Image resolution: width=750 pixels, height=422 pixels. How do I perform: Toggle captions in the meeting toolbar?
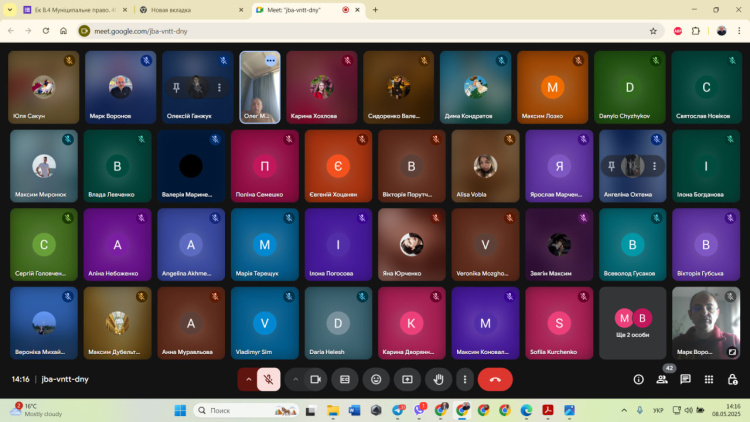coord(345,379)
